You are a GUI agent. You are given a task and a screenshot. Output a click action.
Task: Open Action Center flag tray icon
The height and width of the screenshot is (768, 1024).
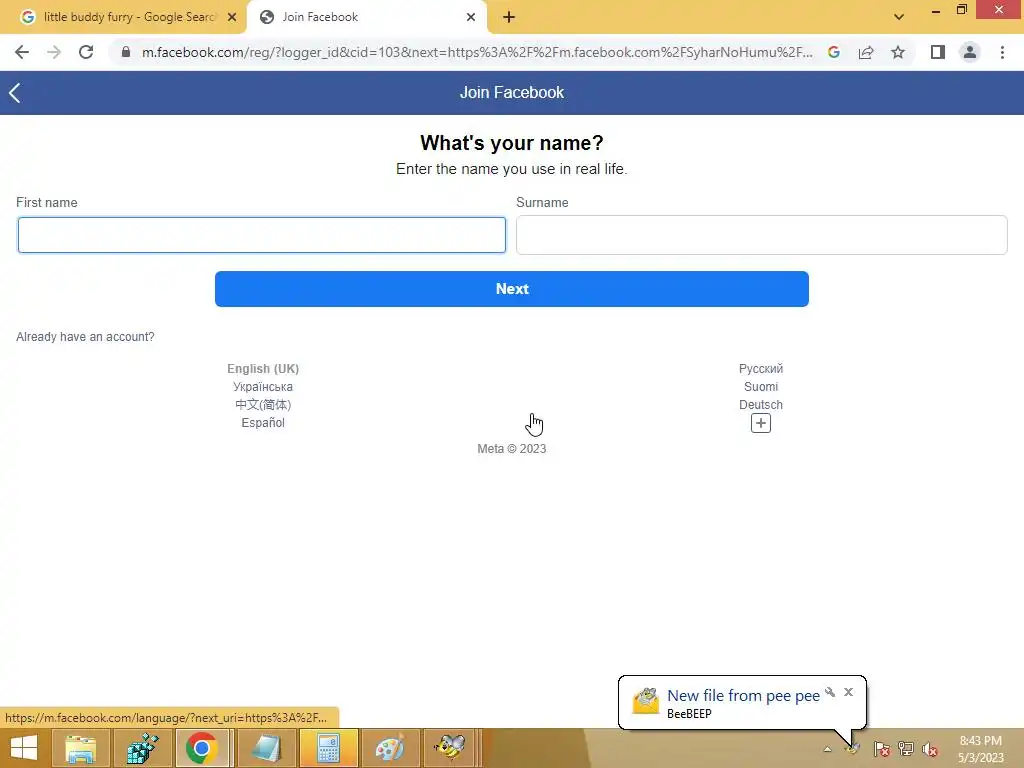point(881,749)
